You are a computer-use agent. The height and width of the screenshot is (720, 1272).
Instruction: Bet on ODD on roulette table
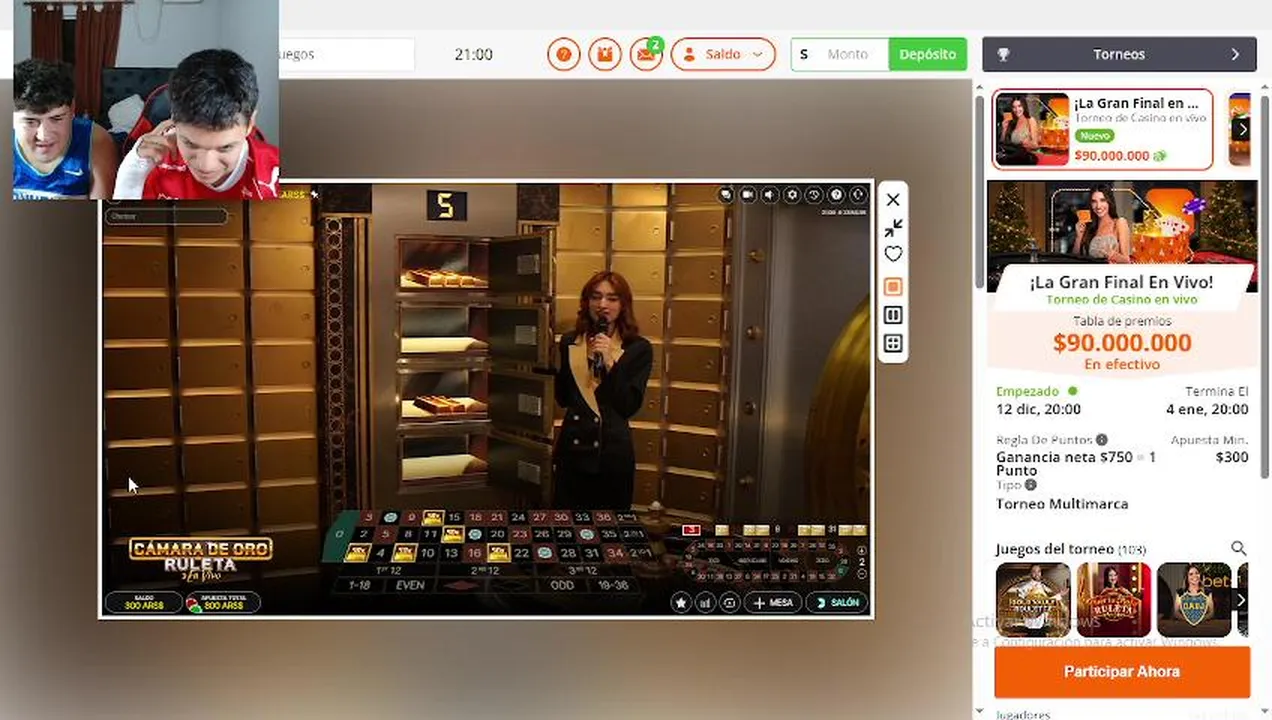(x=562, y=585)
